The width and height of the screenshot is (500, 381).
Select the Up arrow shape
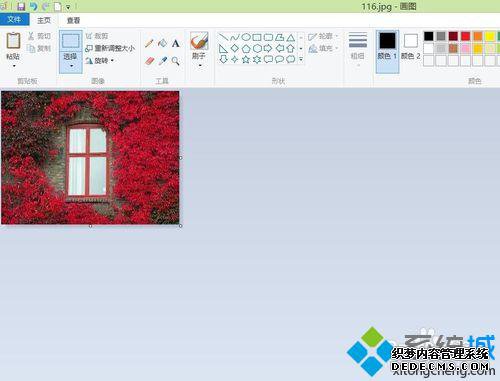(x=291, y=49)
